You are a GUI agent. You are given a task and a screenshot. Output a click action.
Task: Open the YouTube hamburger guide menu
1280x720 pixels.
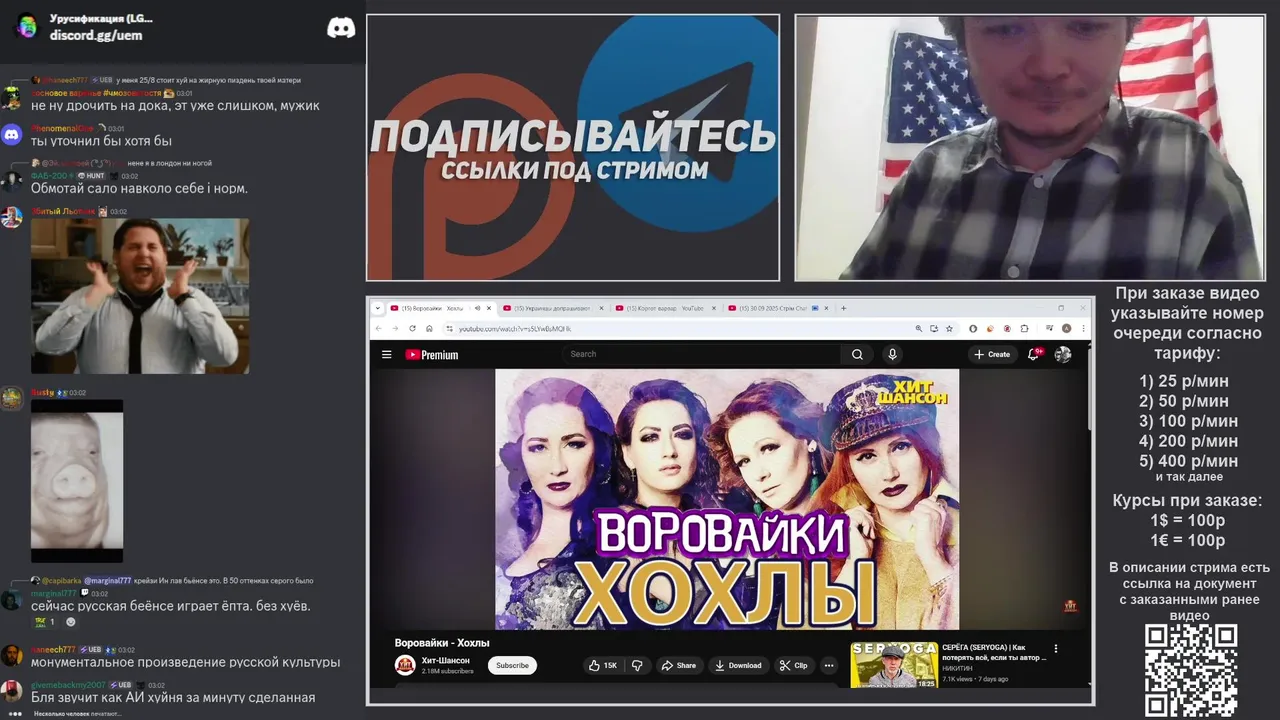386,354
